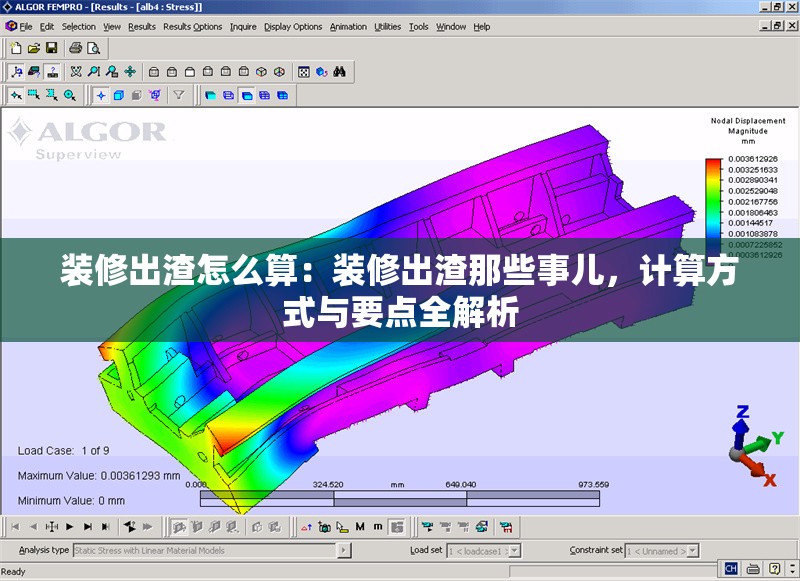Open the Load set dropdown
Image resolution: width=800 pixels, height=581 pixels.
coord(514,550)
